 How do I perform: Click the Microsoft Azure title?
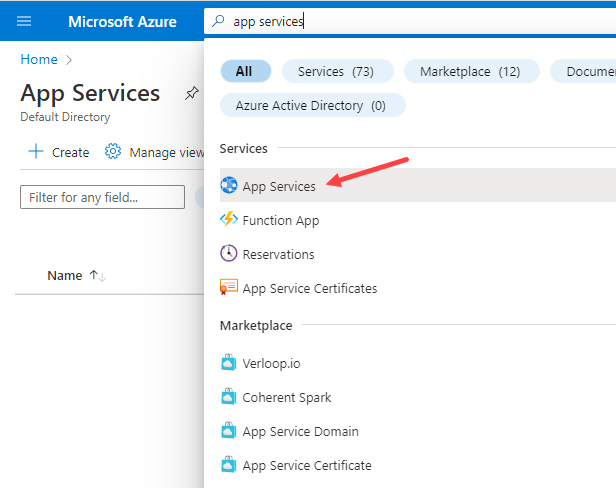[122, 22]
